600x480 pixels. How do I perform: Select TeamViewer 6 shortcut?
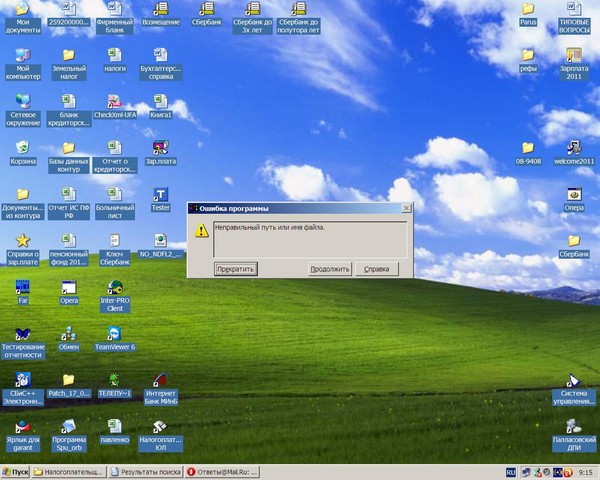click(115, 338)
